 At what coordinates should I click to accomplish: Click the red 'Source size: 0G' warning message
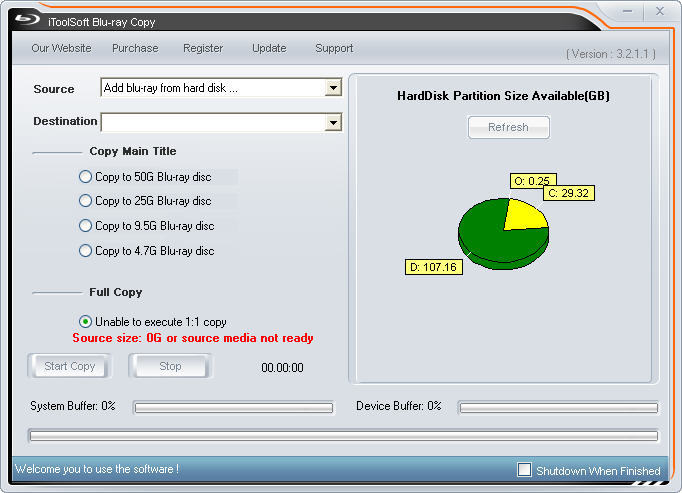(x=193, y=338)
